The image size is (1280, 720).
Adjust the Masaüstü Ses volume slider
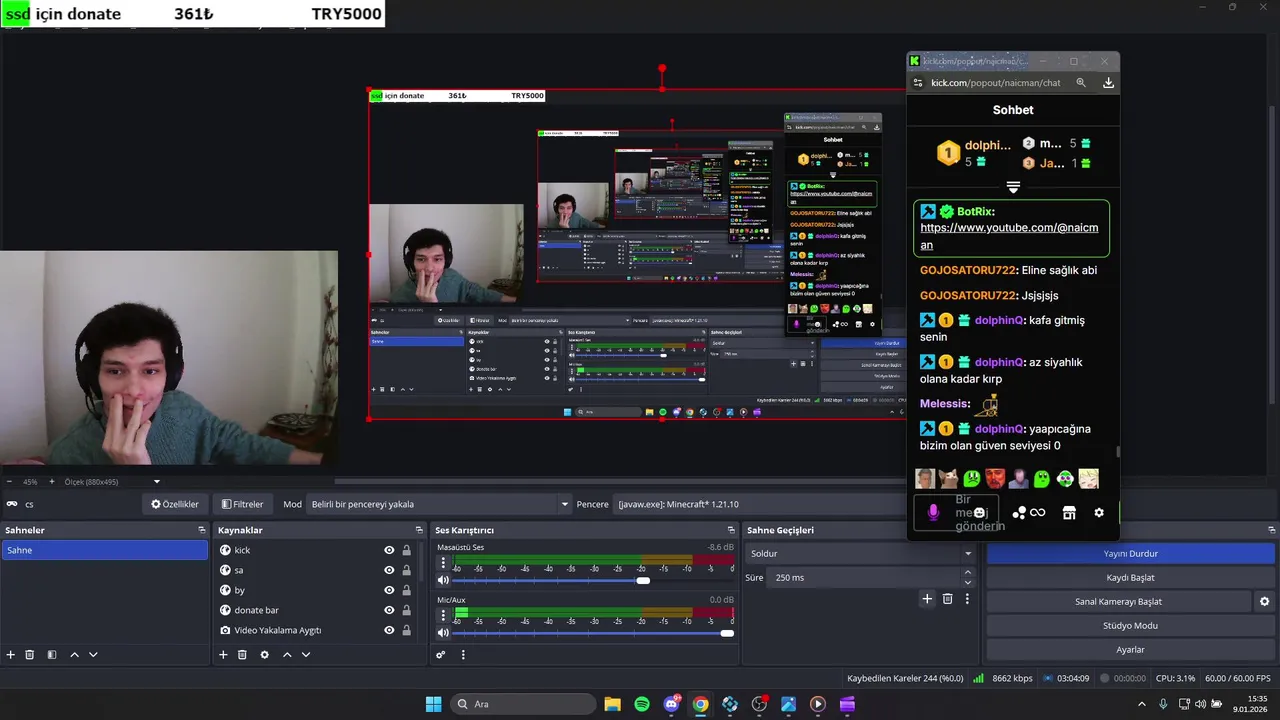594,580
